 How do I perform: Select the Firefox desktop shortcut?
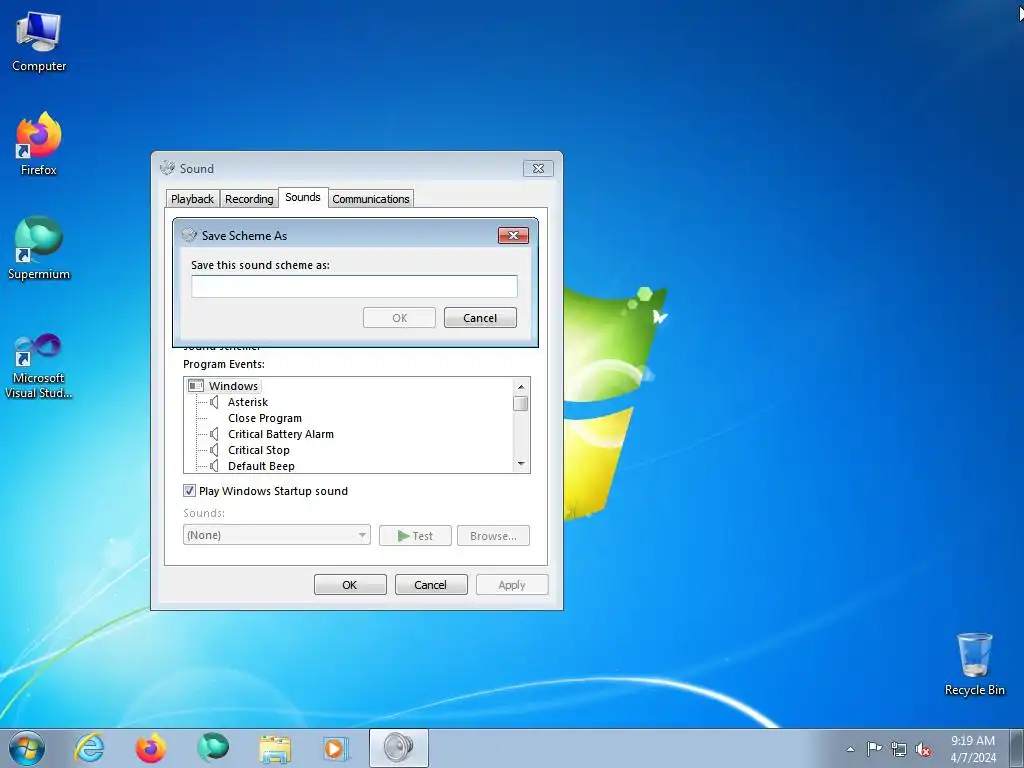[x=39, y=144]
